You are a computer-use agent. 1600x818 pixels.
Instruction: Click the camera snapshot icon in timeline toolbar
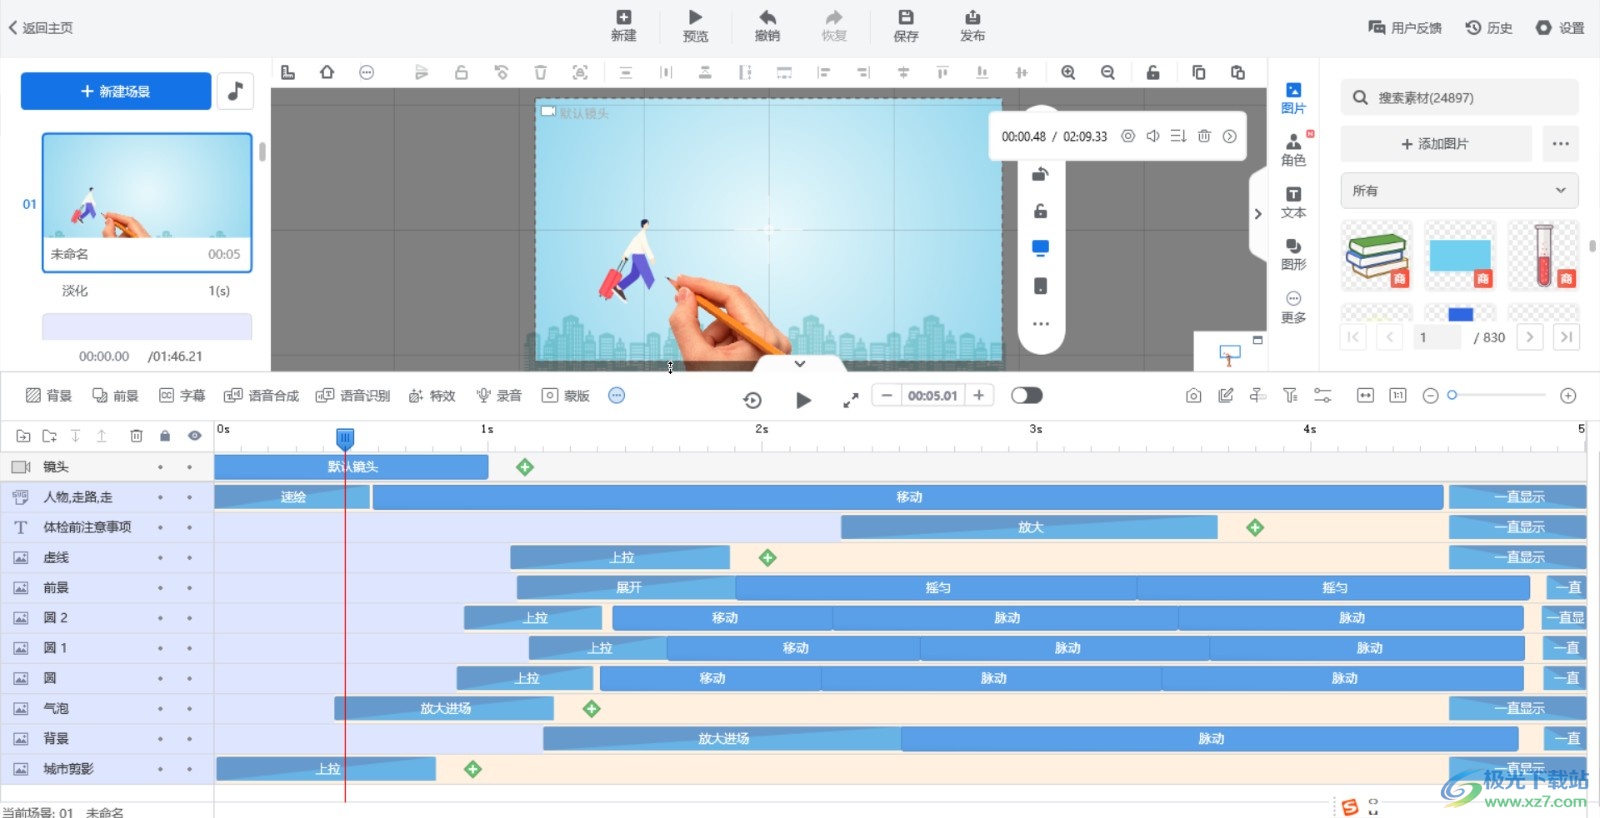point(1194,396)
